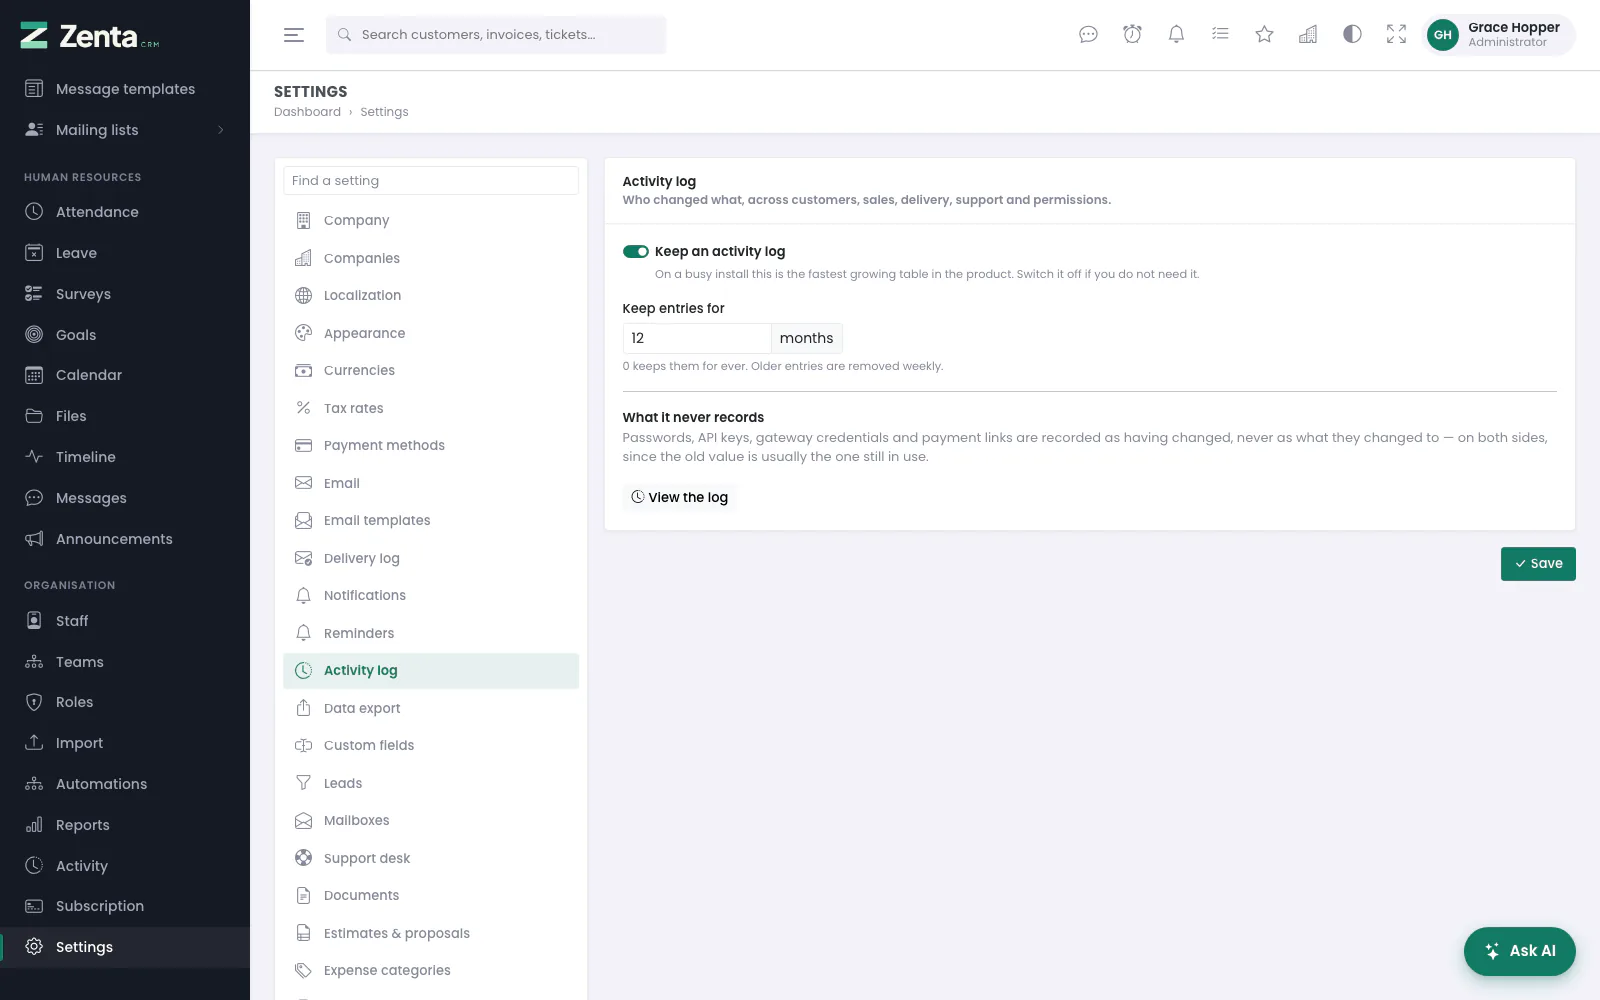Switch dark mode with half-circle icon
Image resolution: width=1600 pixels, height=1000 pixels.
(1352, 35)
